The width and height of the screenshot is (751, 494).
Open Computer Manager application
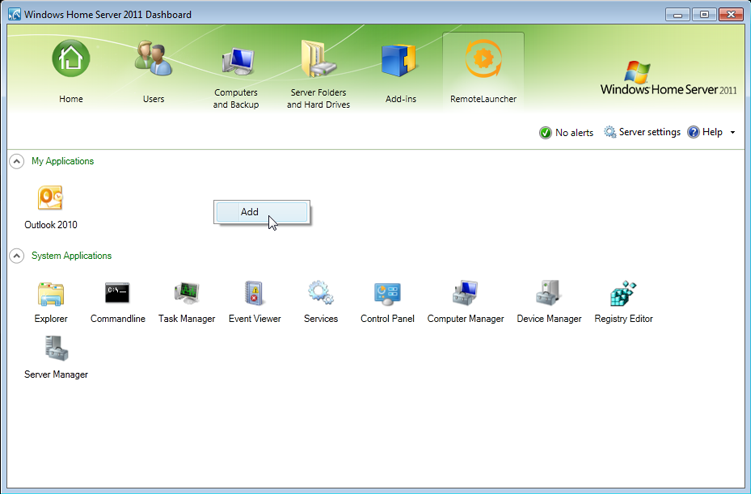click(465, 302)
